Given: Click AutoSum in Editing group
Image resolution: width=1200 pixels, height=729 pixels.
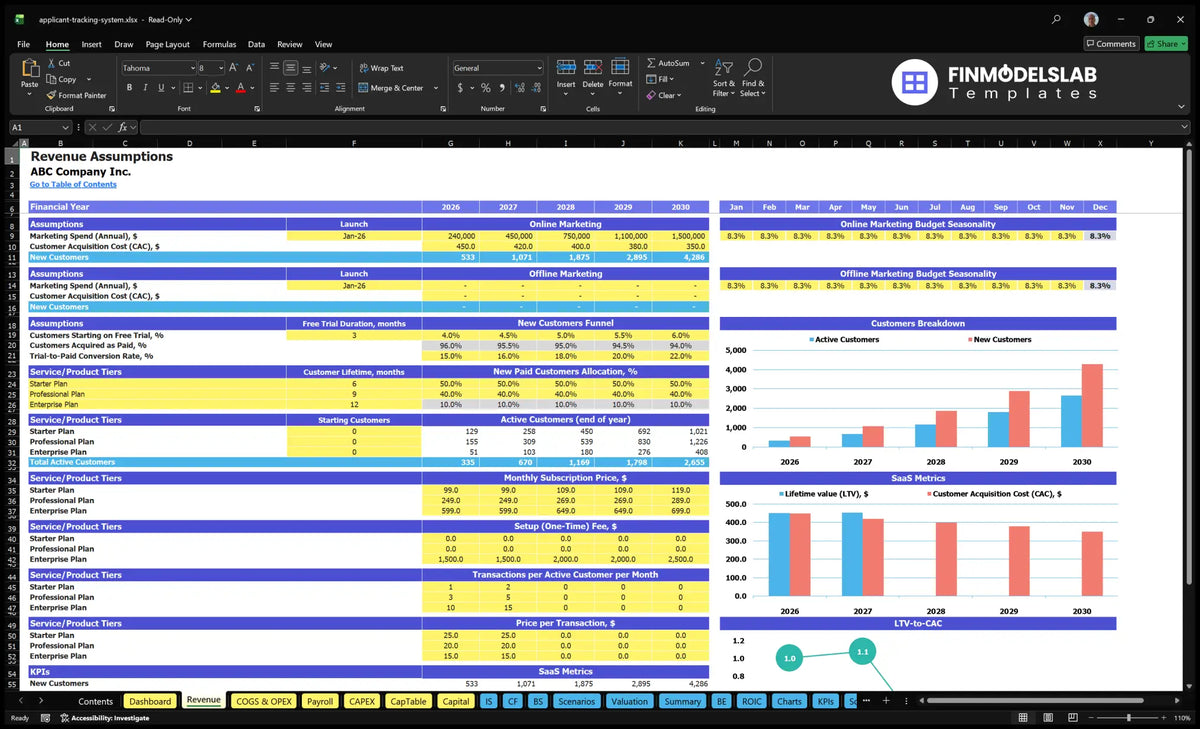Looking at the screenshot, I should pyautogui.click(x=667, y=63).
